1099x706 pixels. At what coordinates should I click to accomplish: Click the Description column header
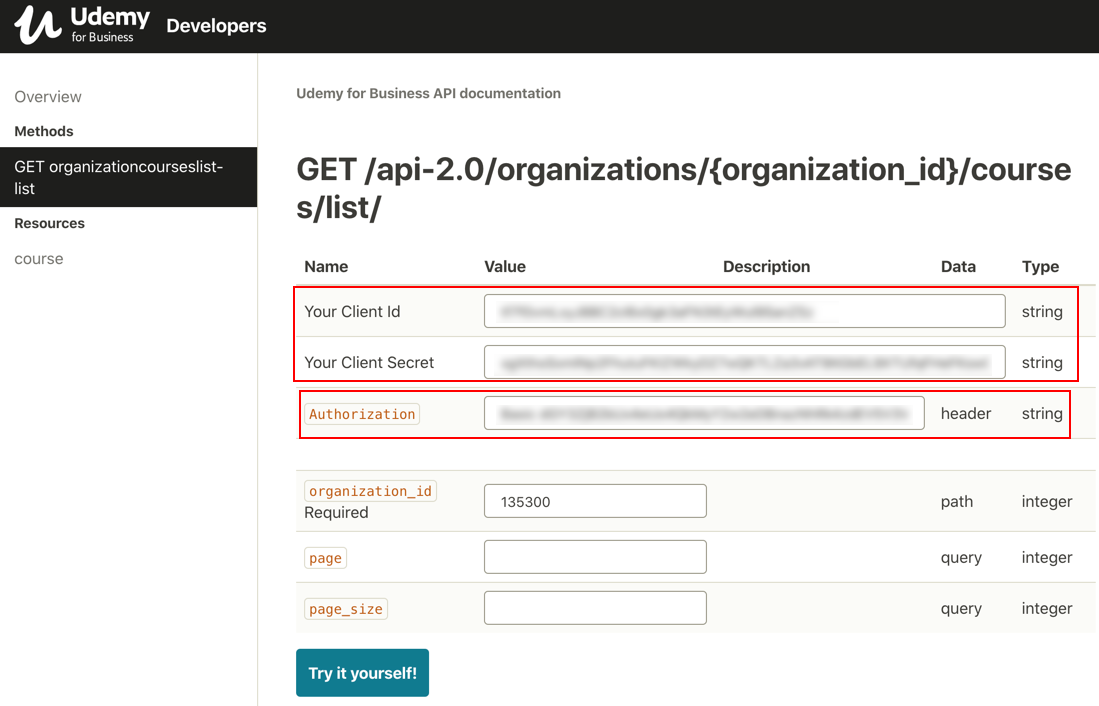coord(766,266)
